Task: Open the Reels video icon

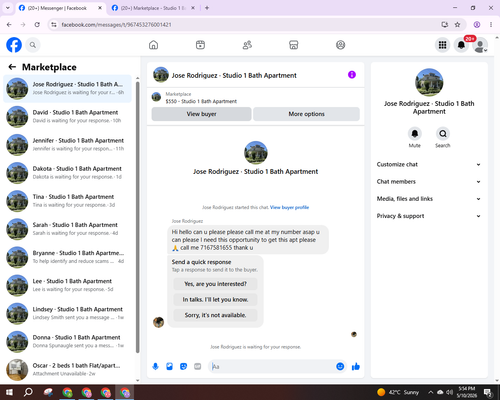Action: [x=200, y=45]
